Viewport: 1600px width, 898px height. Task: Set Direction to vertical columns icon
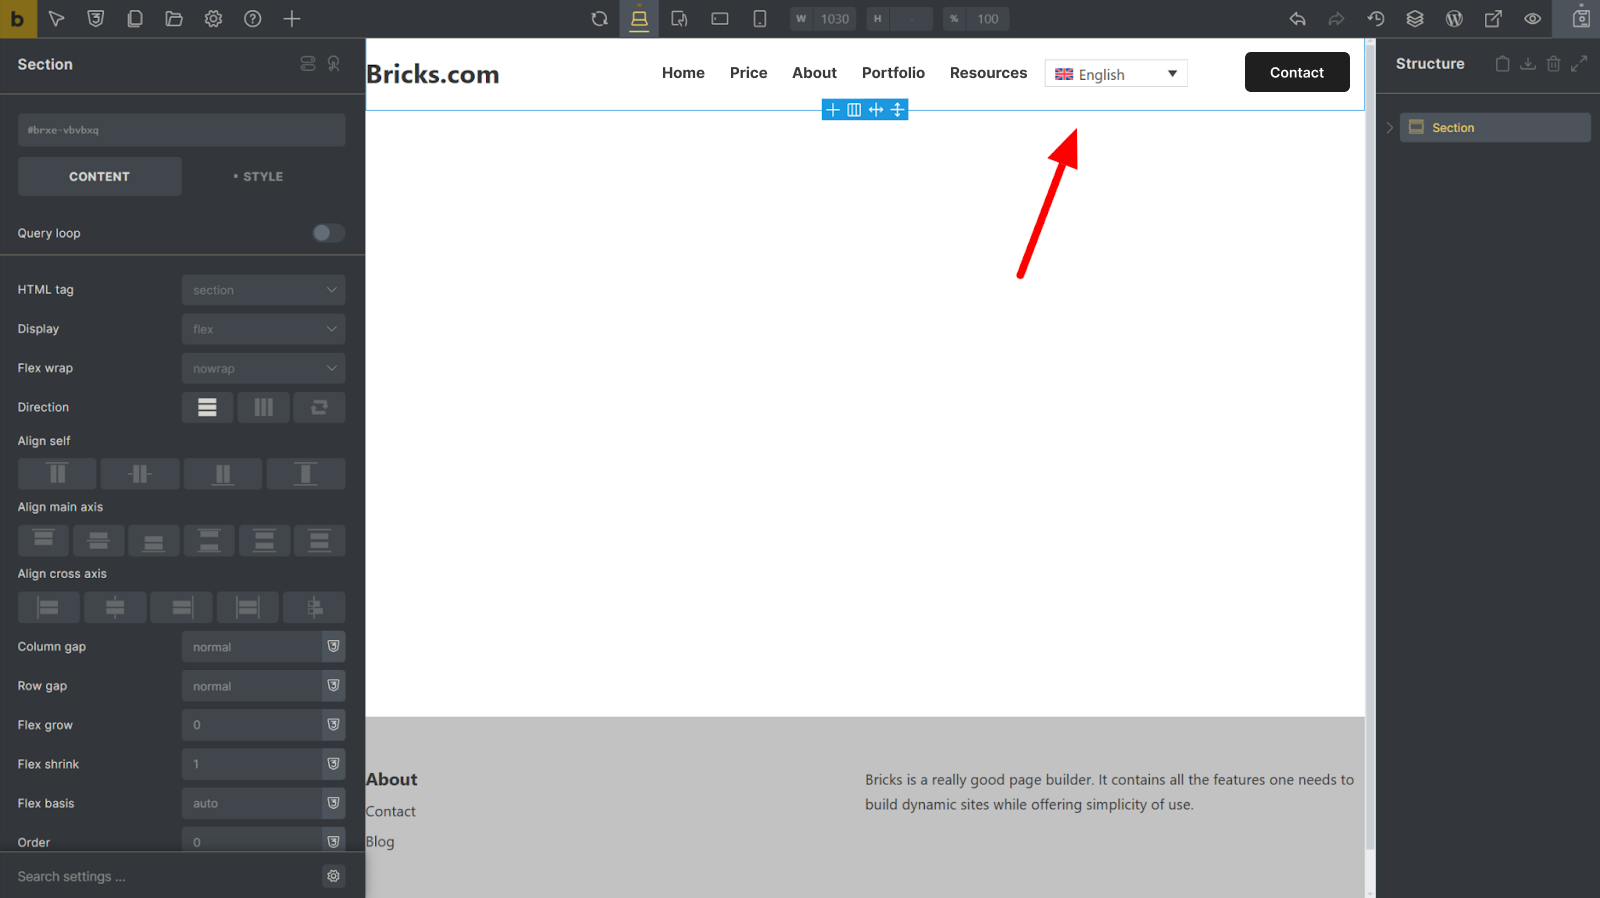pyautogui.click(x=263, y=407)
